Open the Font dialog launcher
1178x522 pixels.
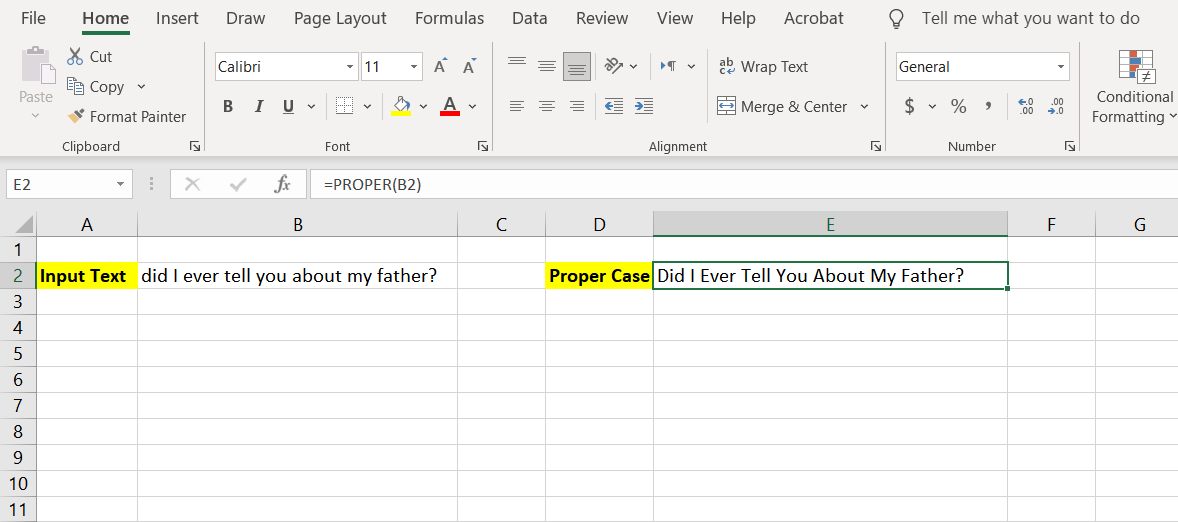[483, 146]
